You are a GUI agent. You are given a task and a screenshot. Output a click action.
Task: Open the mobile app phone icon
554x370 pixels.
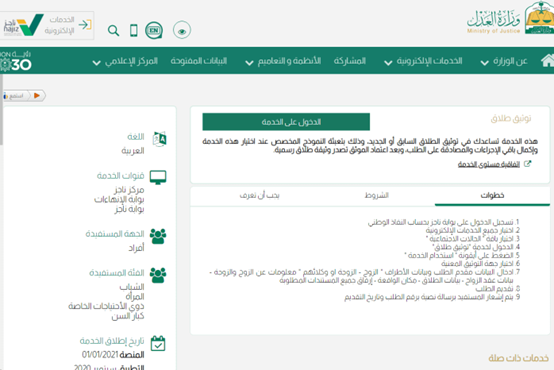click(134, 30)
